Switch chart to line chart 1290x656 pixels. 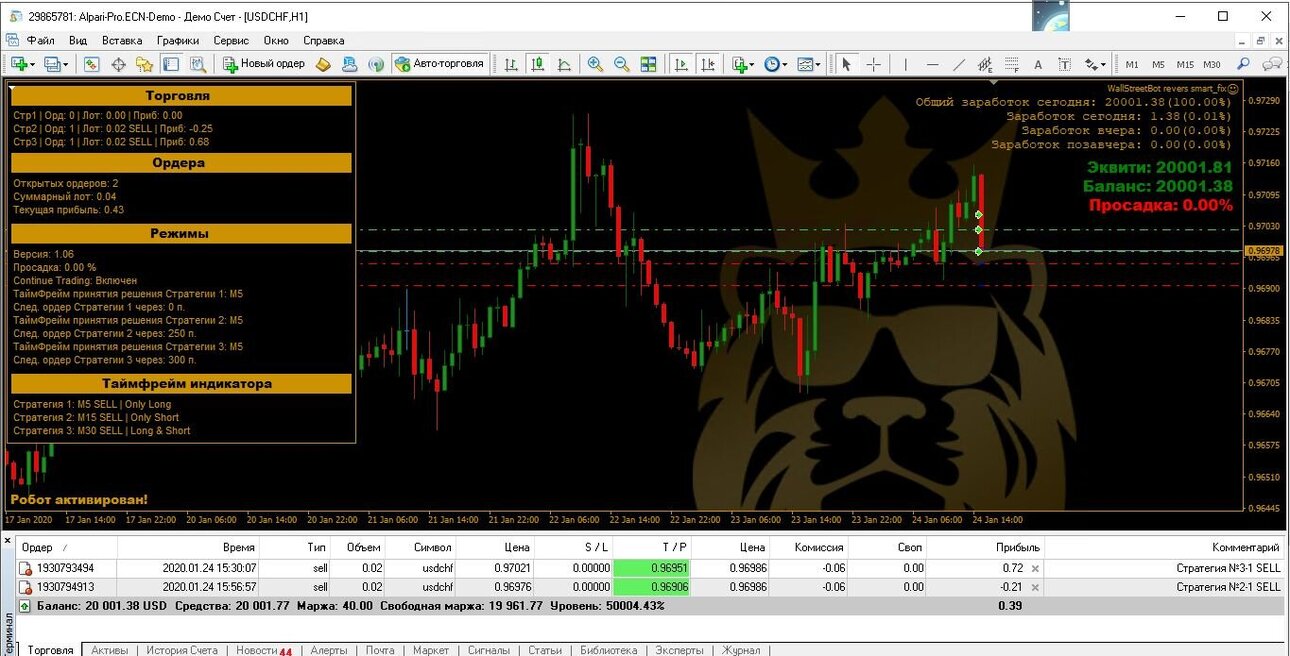564,64
